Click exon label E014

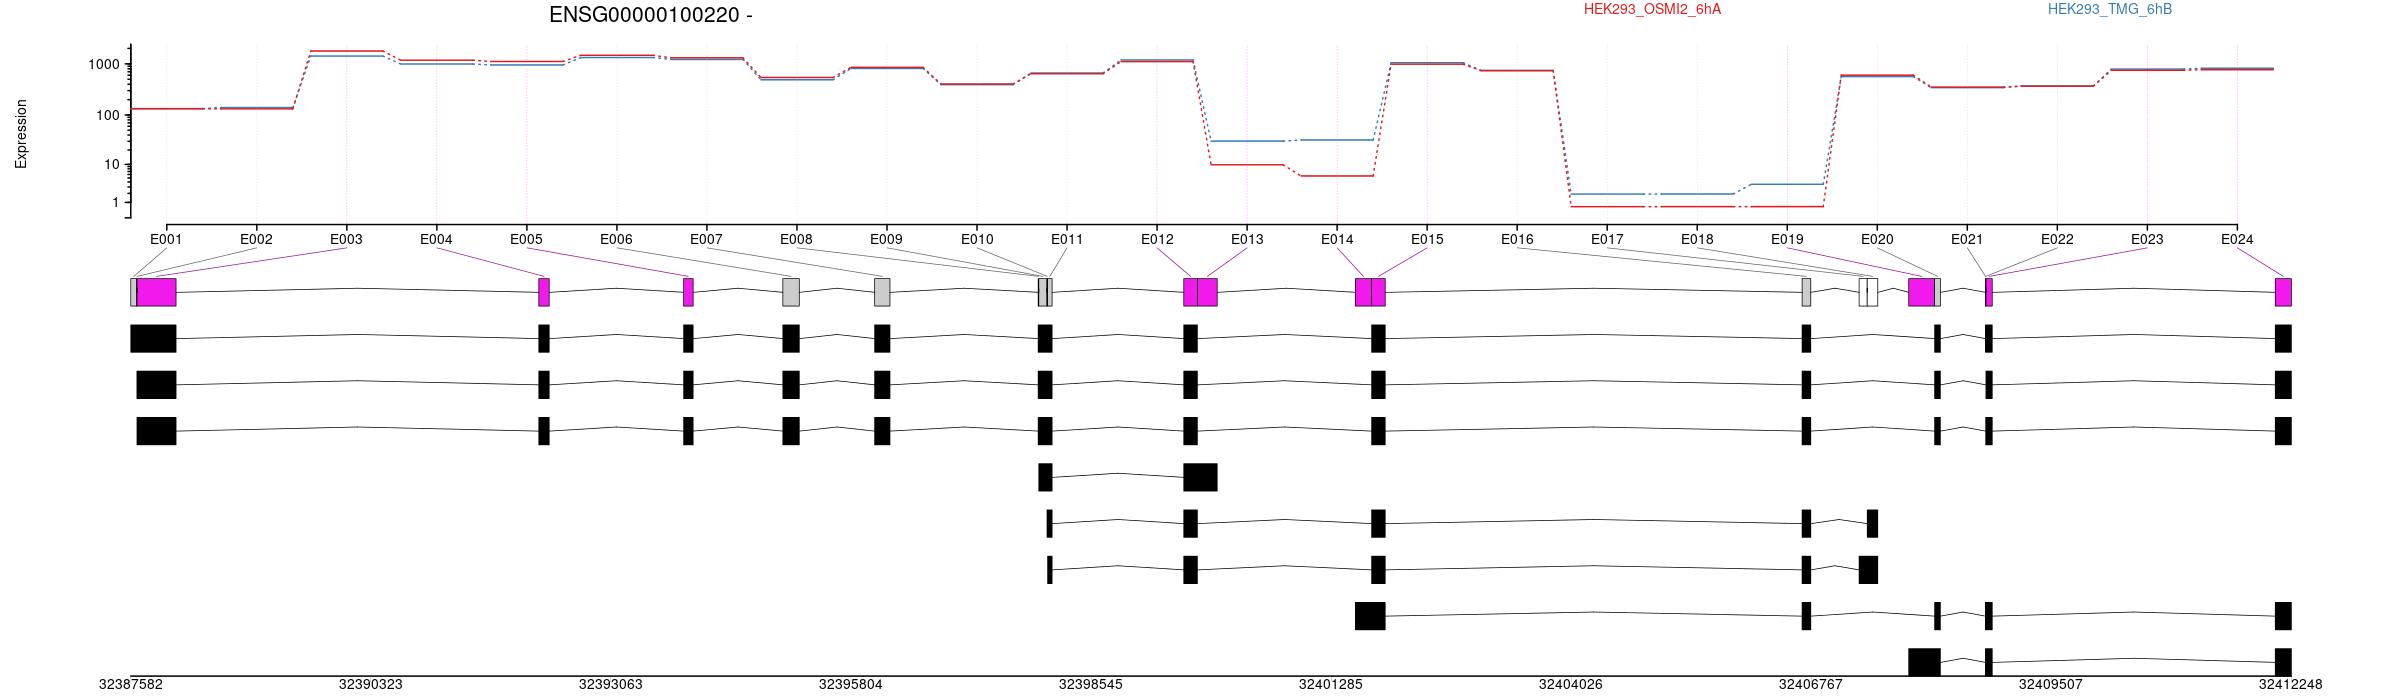pyautogui.click(x=1337, y=239)
